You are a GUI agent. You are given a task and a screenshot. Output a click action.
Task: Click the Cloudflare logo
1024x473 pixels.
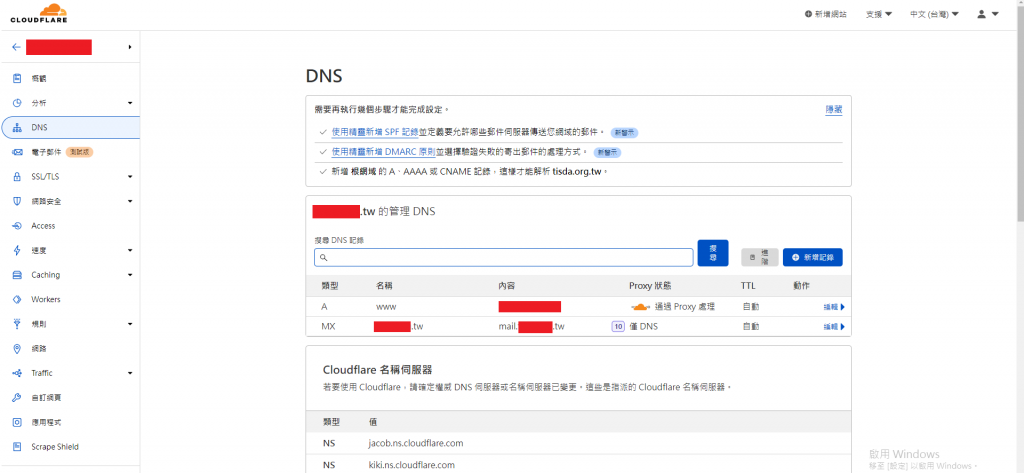click(39, 13)
